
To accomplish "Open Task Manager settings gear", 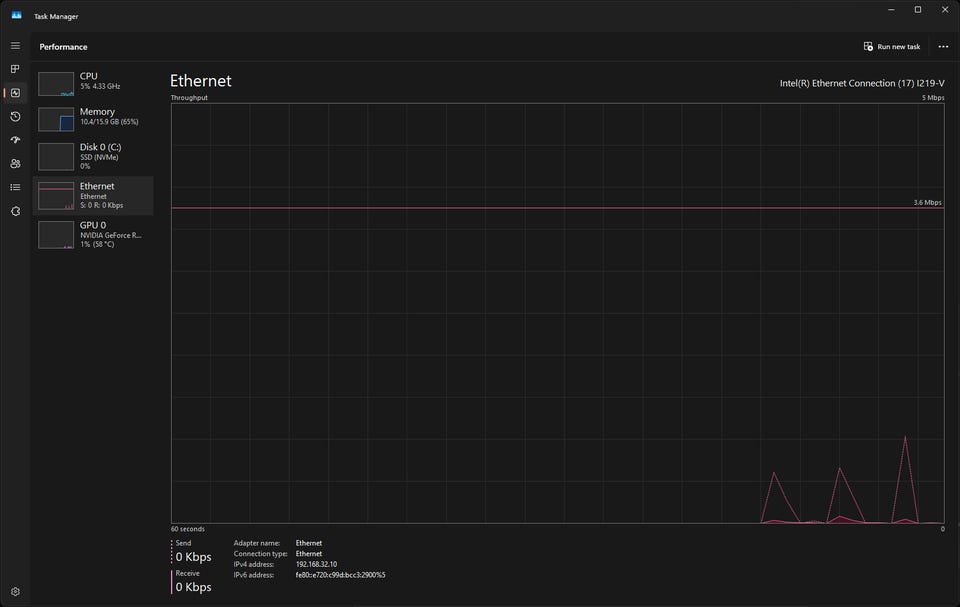I will coord(15,592).
